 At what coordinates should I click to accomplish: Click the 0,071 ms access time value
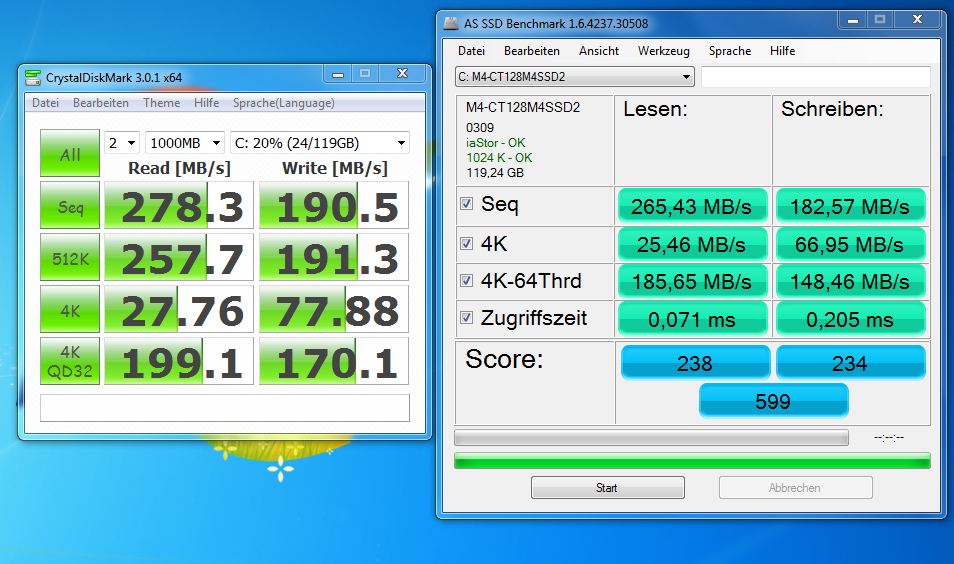tap(692, 319)
